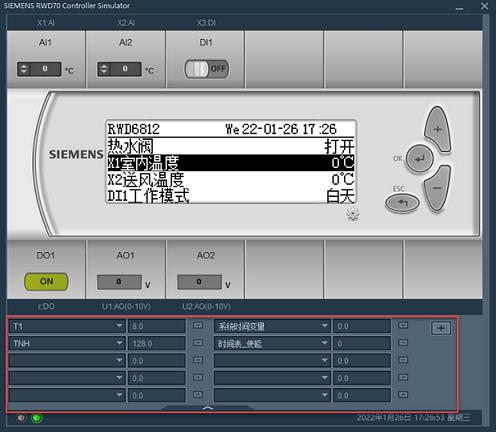Click the ESC back arrow button
Viewport: 496px width, 432px height.
(402, 203)
